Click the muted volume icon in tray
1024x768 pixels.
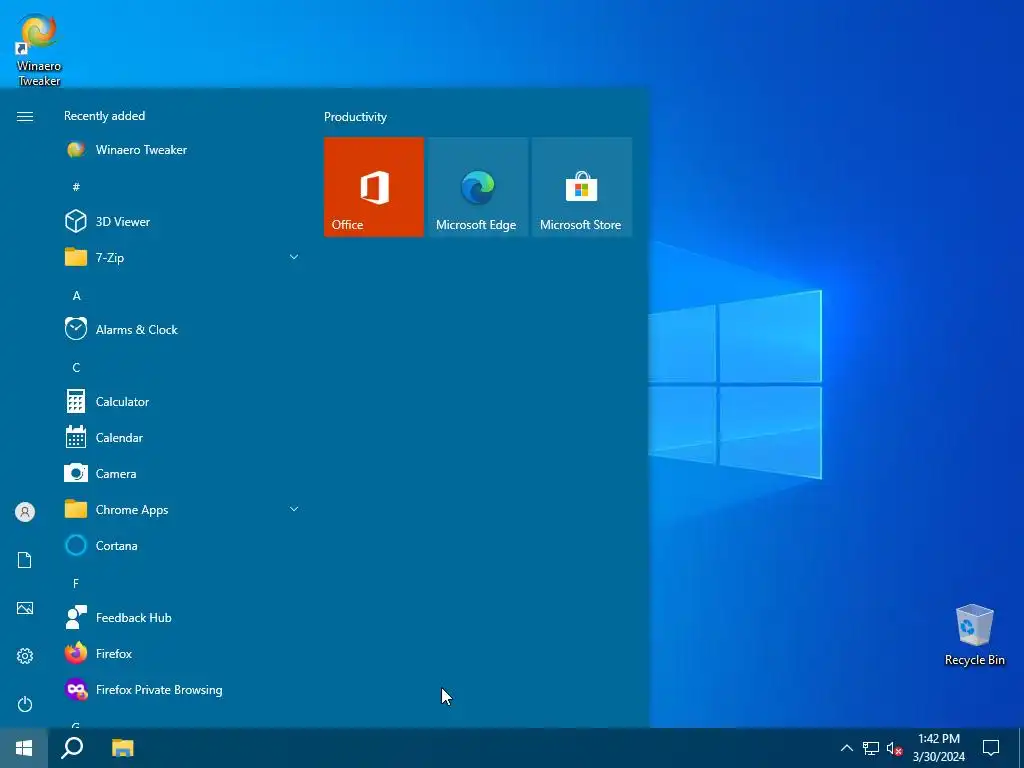point(894,748)
